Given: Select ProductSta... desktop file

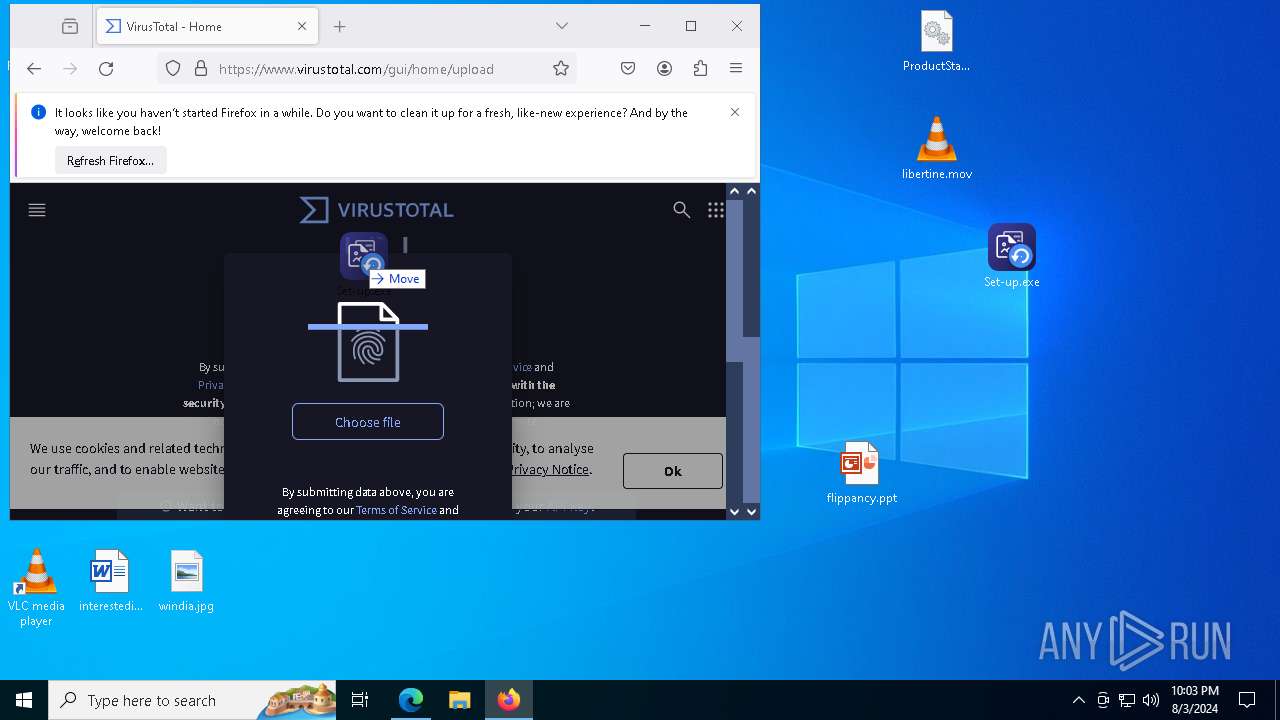Looking at the screenshot, I should [x=937, y=42].
